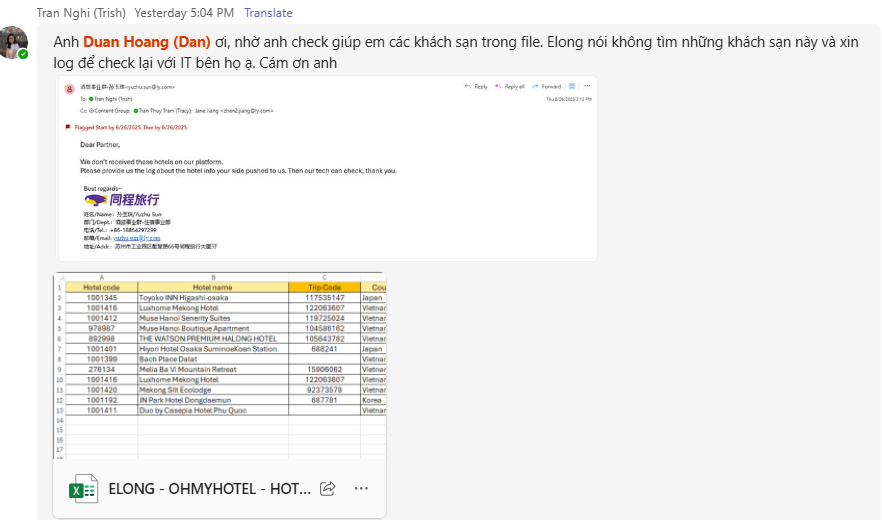Image resolution: width=882 pixels, height=520 pixels.
Task: Click the Hotel name column header
Action: [x=213, y=288]
